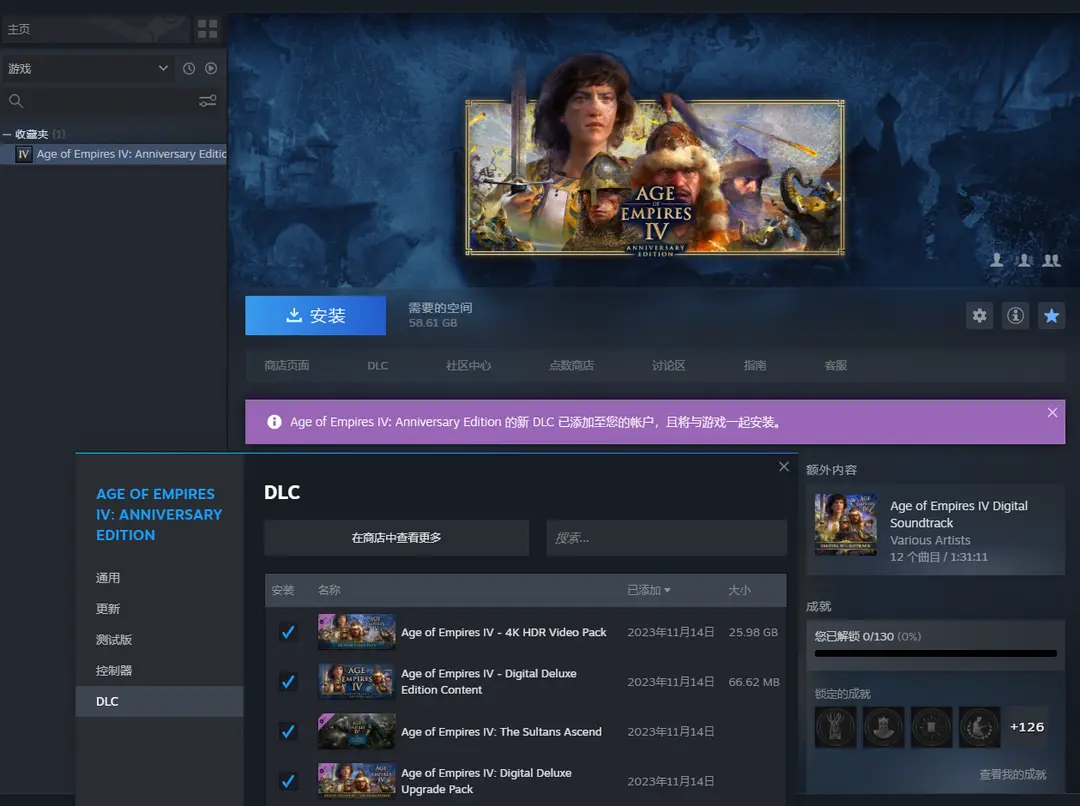Click the DLC 搜索 search field
This screenshot has width=1080, height=806.
pos(667,538)
